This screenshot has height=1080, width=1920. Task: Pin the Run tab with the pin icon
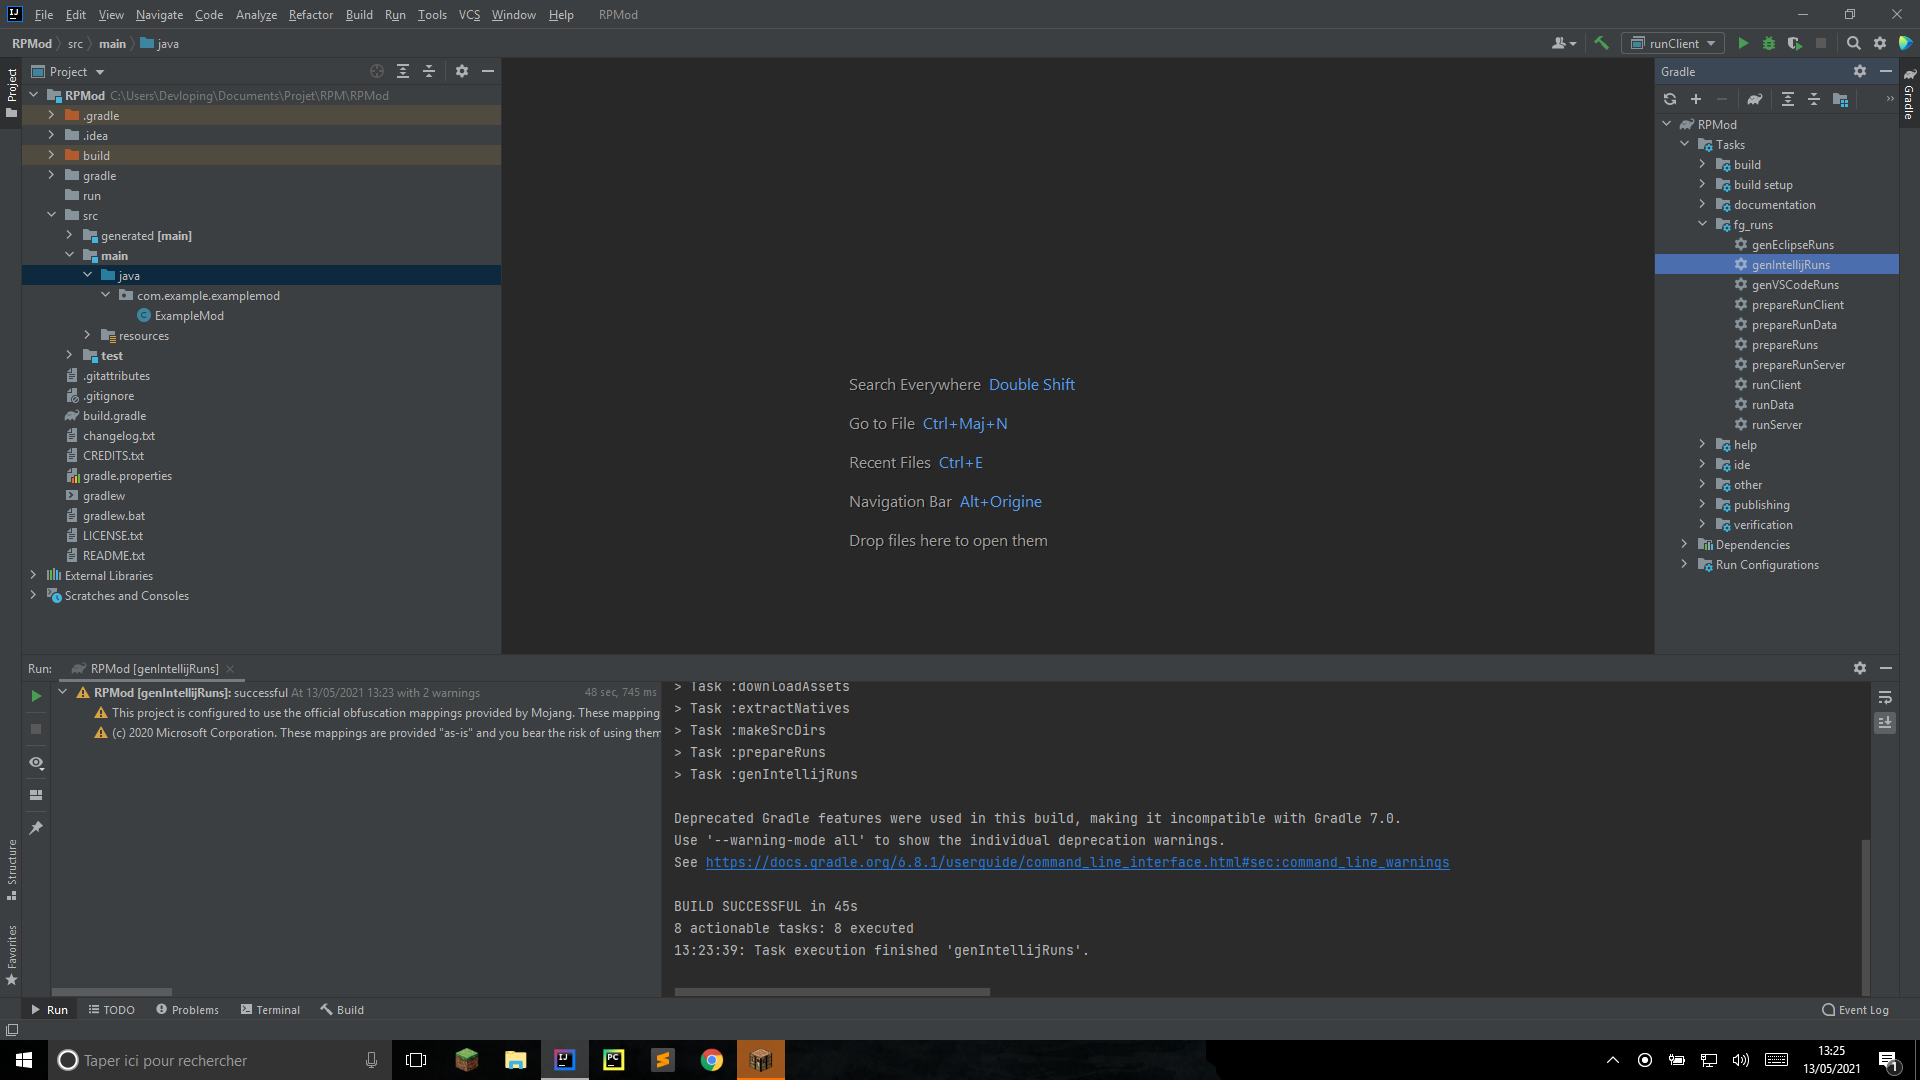tap(36, 828)
